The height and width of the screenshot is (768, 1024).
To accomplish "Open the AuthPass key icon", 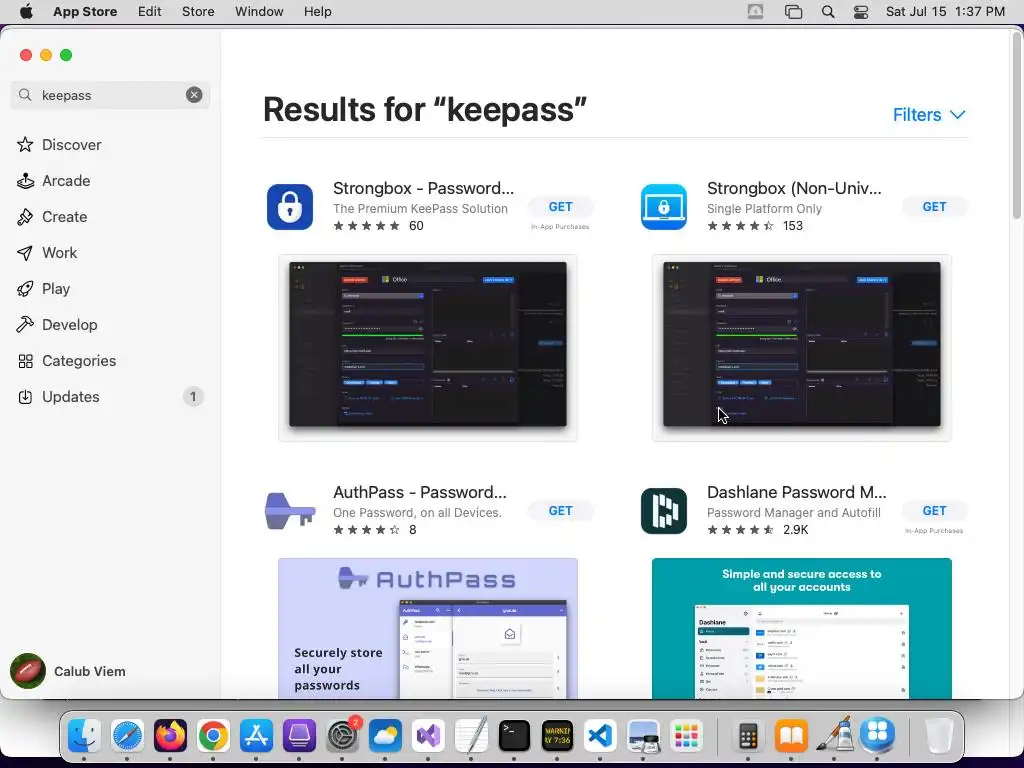I will point(290,511).
